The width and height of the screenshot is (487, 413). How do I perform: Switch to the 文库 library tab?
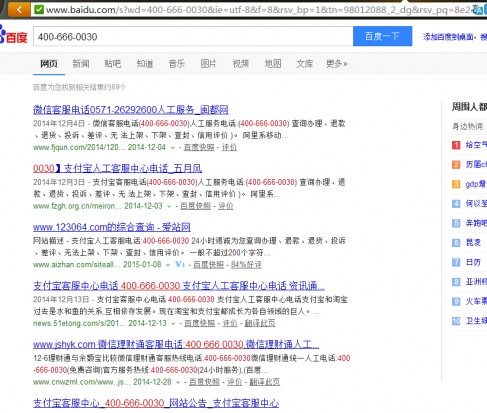(305, 63)
